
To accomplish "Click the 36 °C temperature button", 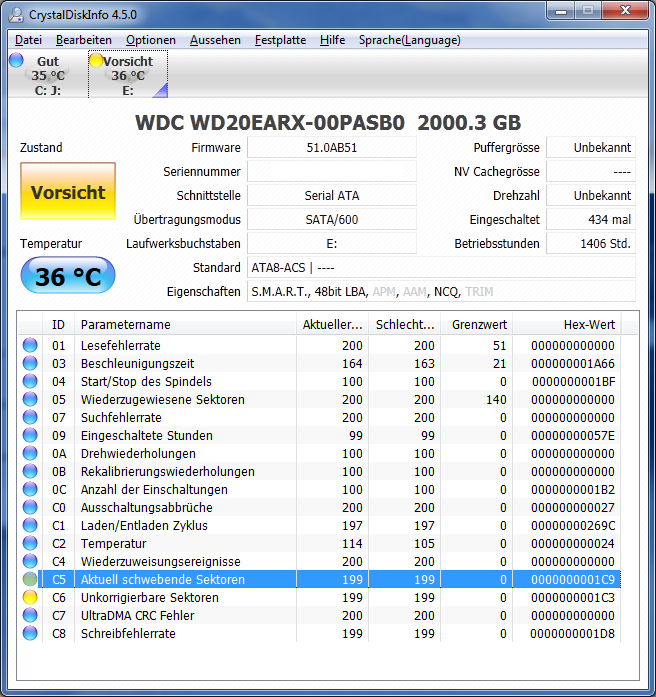I will click(68, 276).
